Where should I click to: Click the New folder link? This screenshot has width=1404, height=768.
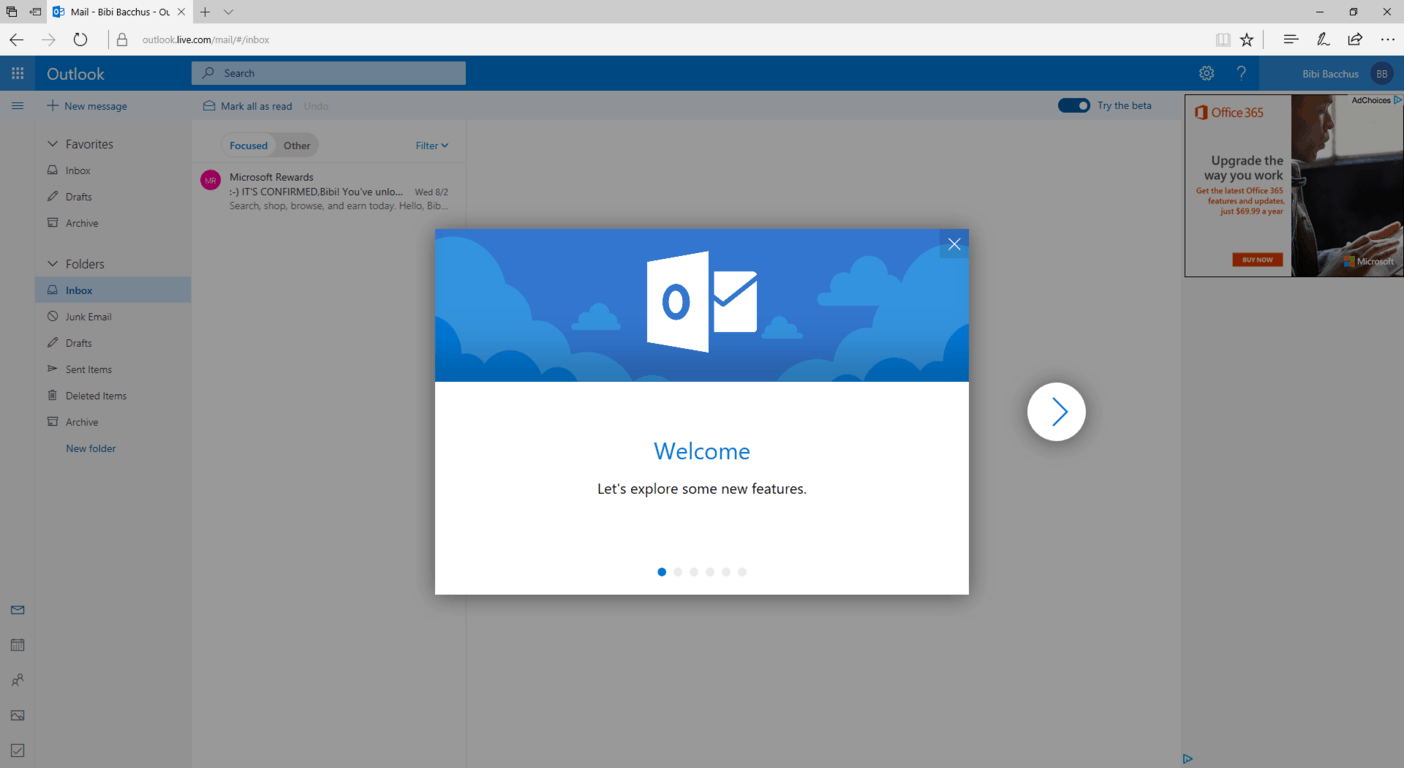coord(91,449)
